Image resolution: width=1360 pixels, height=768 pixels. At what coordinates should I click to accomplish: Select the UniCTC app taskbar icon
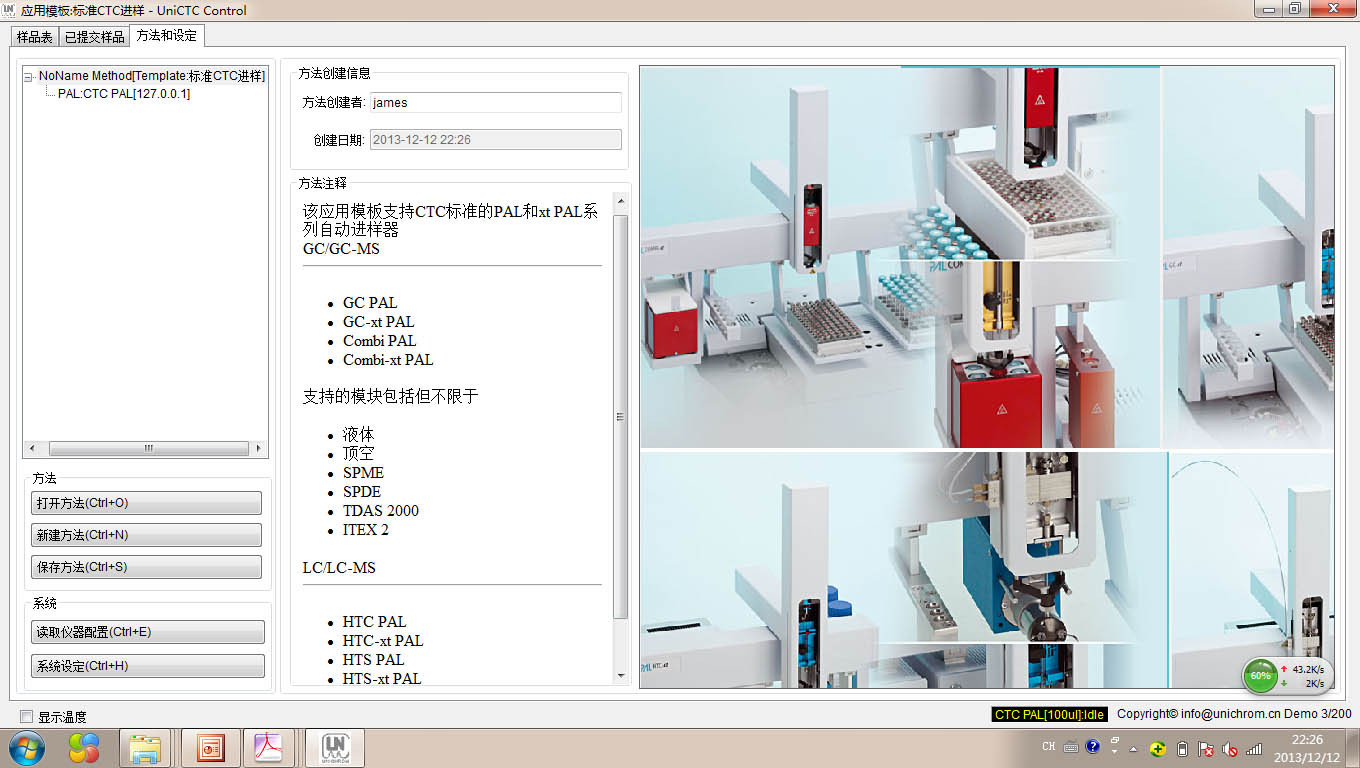click(334, 748)
